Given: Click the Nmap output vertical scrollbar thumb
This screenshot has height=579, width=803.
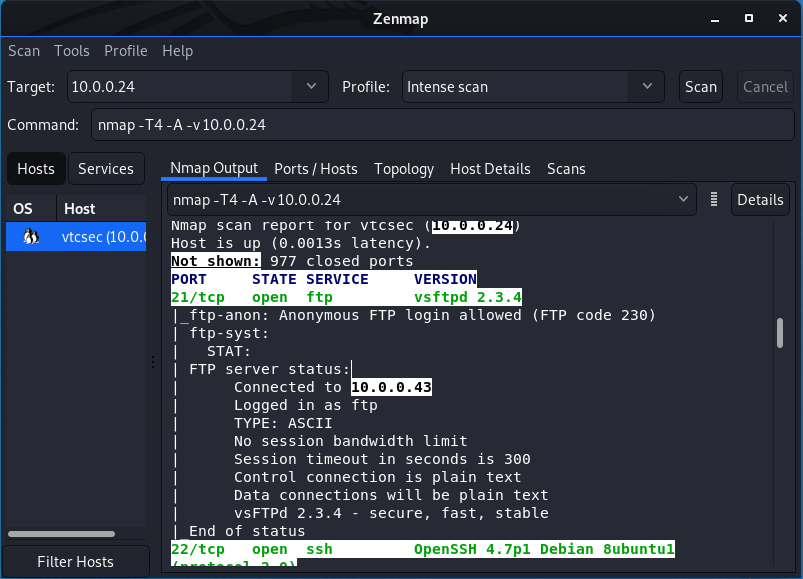Looking at the screenshot, I should pos(779,333).
